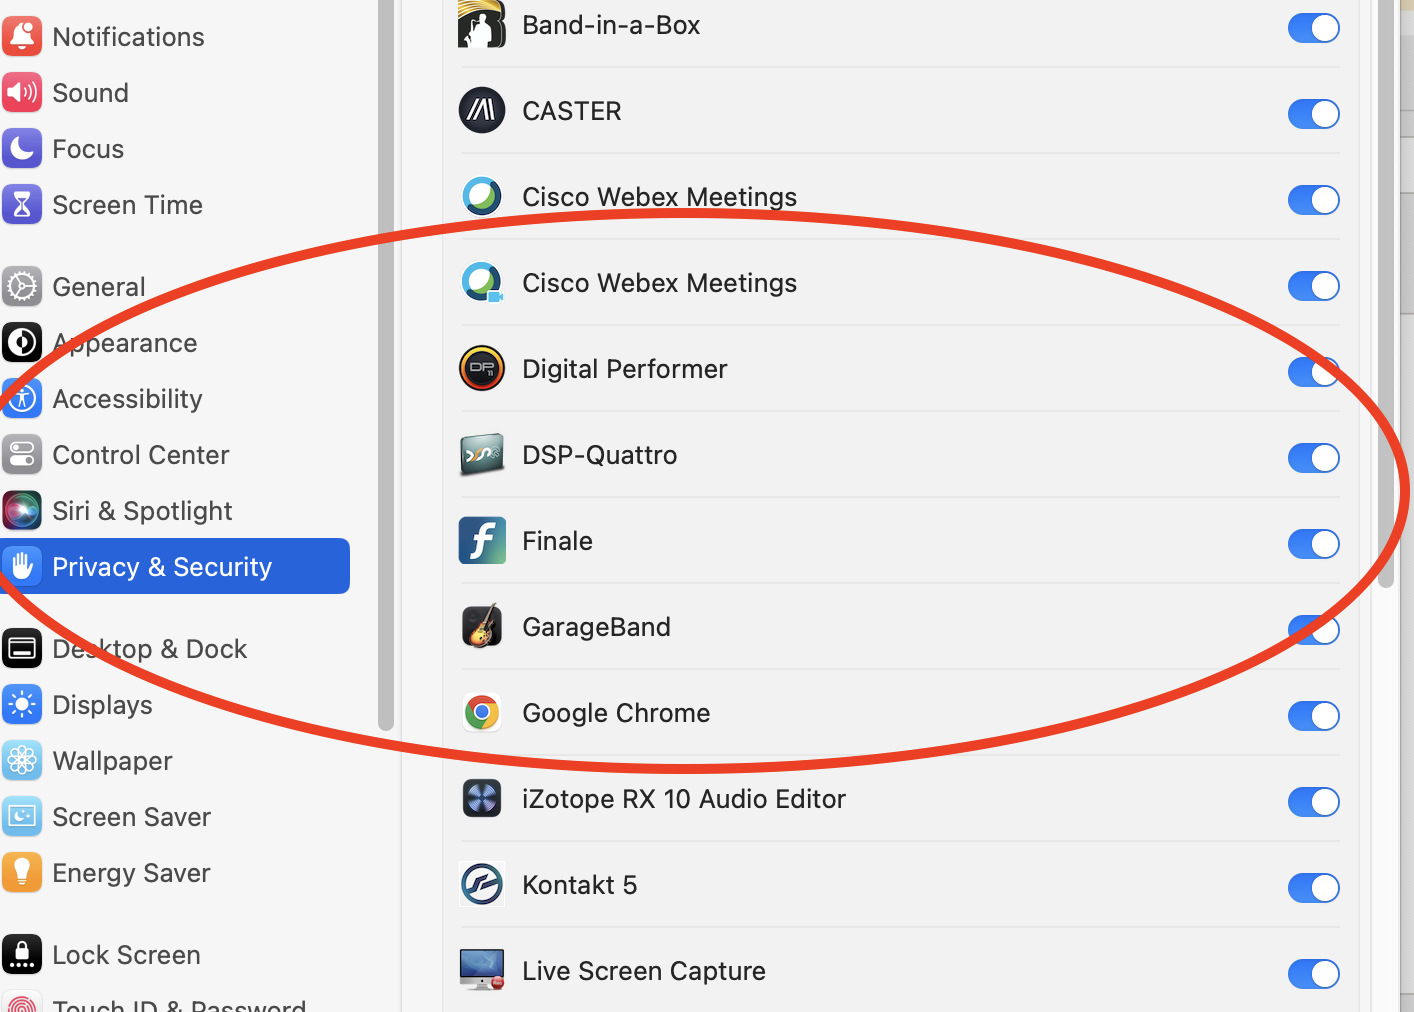Screen dimensions: 1414x1012
Task: Toggle Digital Performer access off
Action: click(1314, 372)
